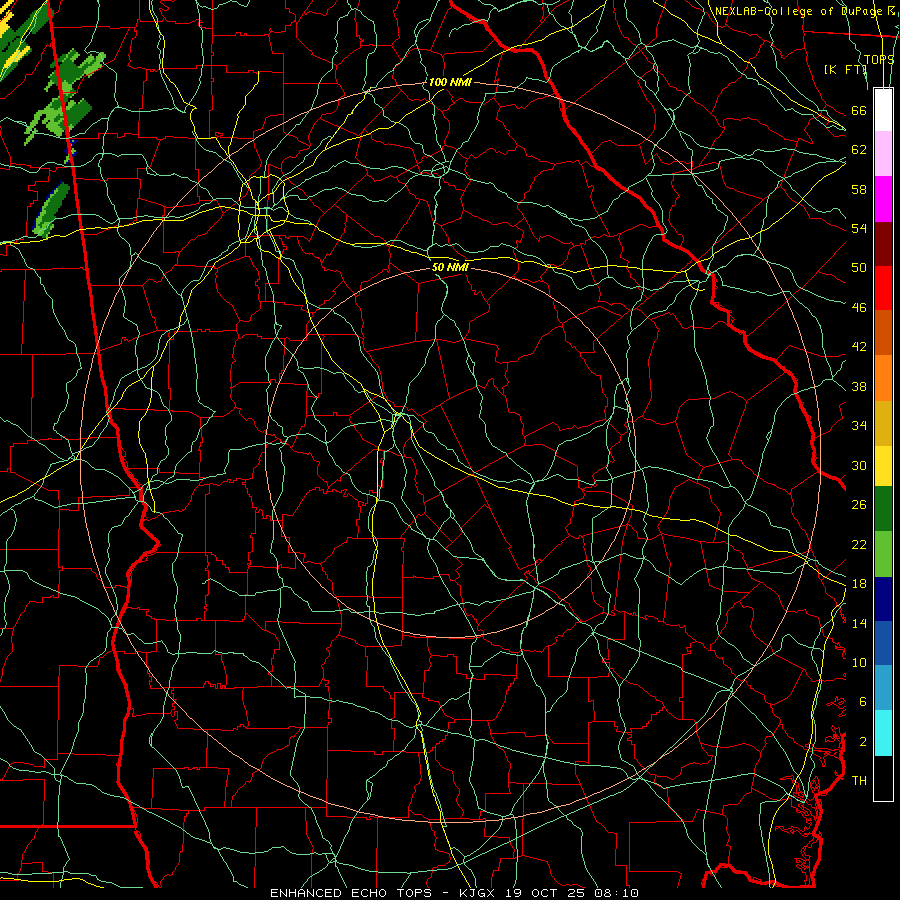Click the light blue 6 kft legend swatch
900x900 pixels.
click(x=883, y=688)
